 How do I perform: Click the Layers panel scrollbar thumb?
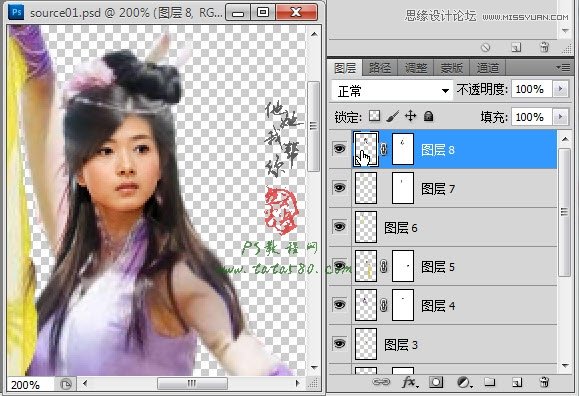coord(565,212)
